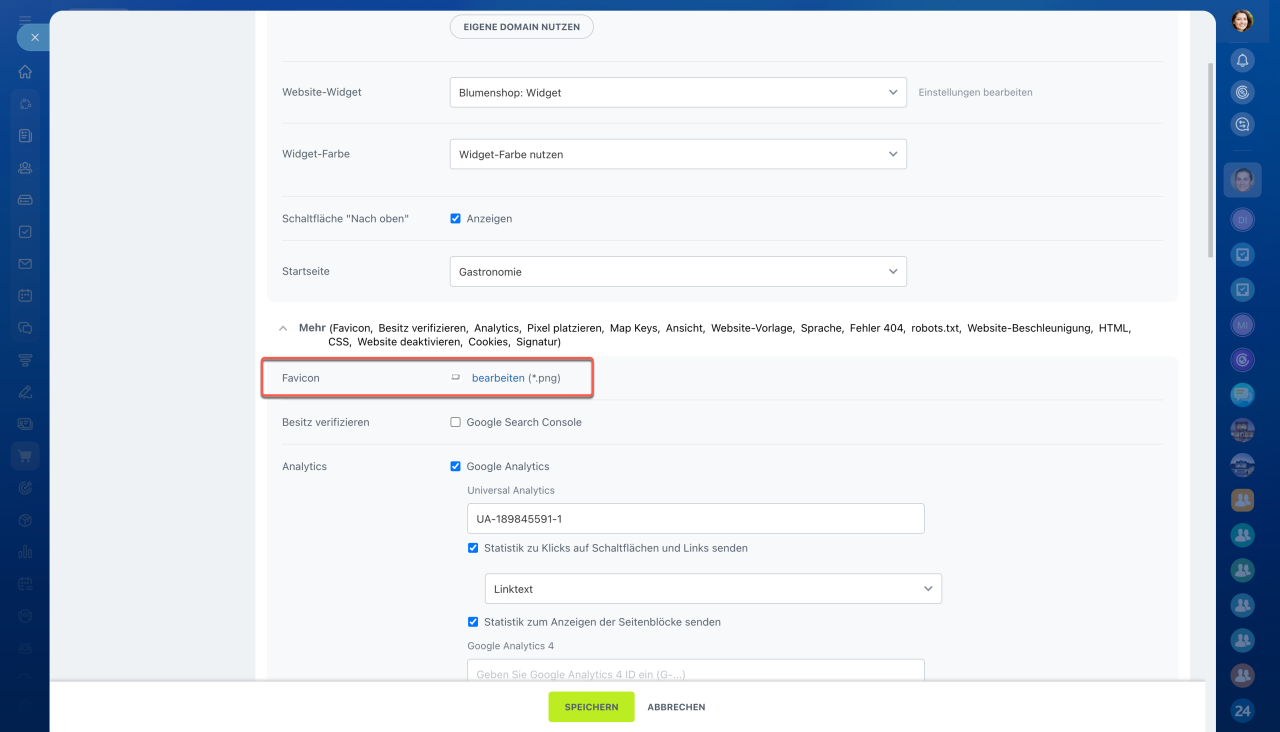Screen dimensions: 1280x732
Task: Open the shopping cart icon in sidebar
Action: (x=25, y=456)
